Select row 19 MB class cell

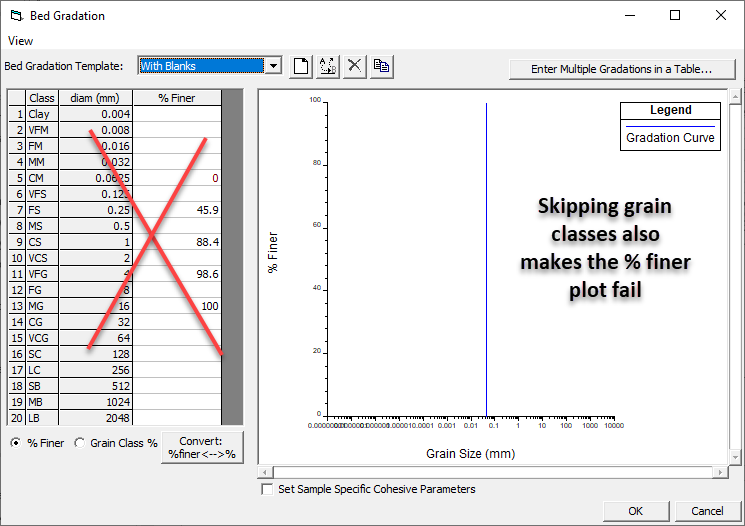tap(42, 402)
